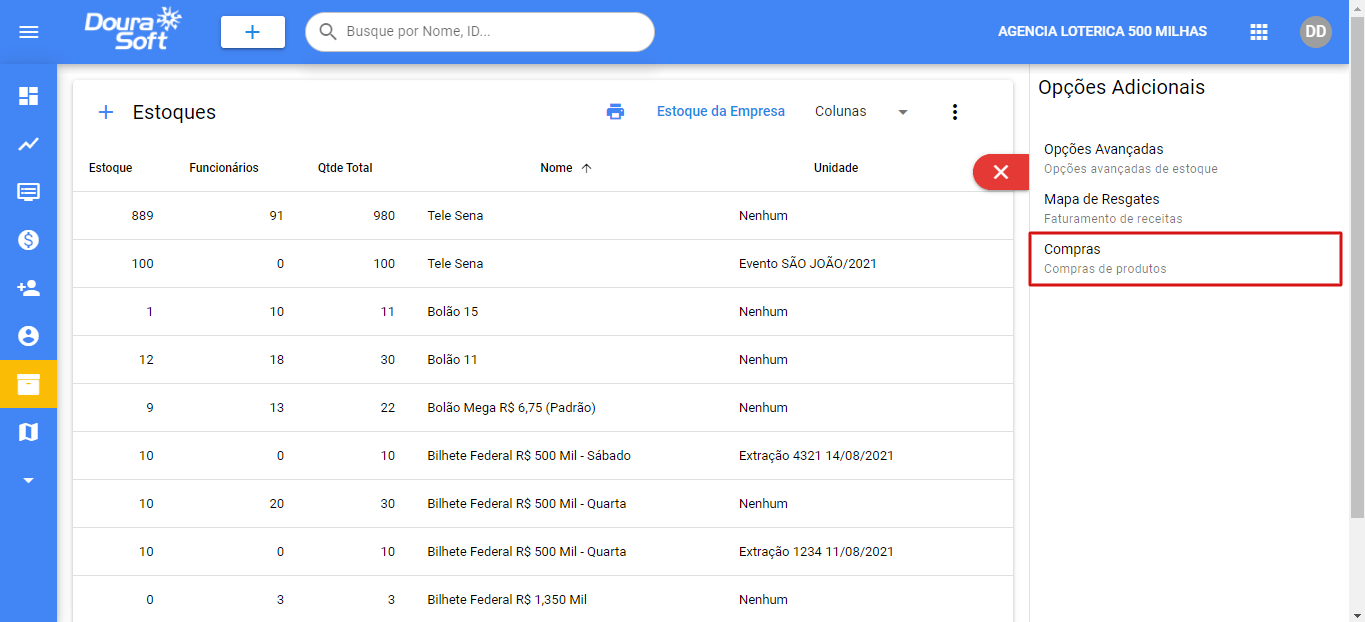
Task: Open the account circle sidebar icon
Action: (29, 336)
